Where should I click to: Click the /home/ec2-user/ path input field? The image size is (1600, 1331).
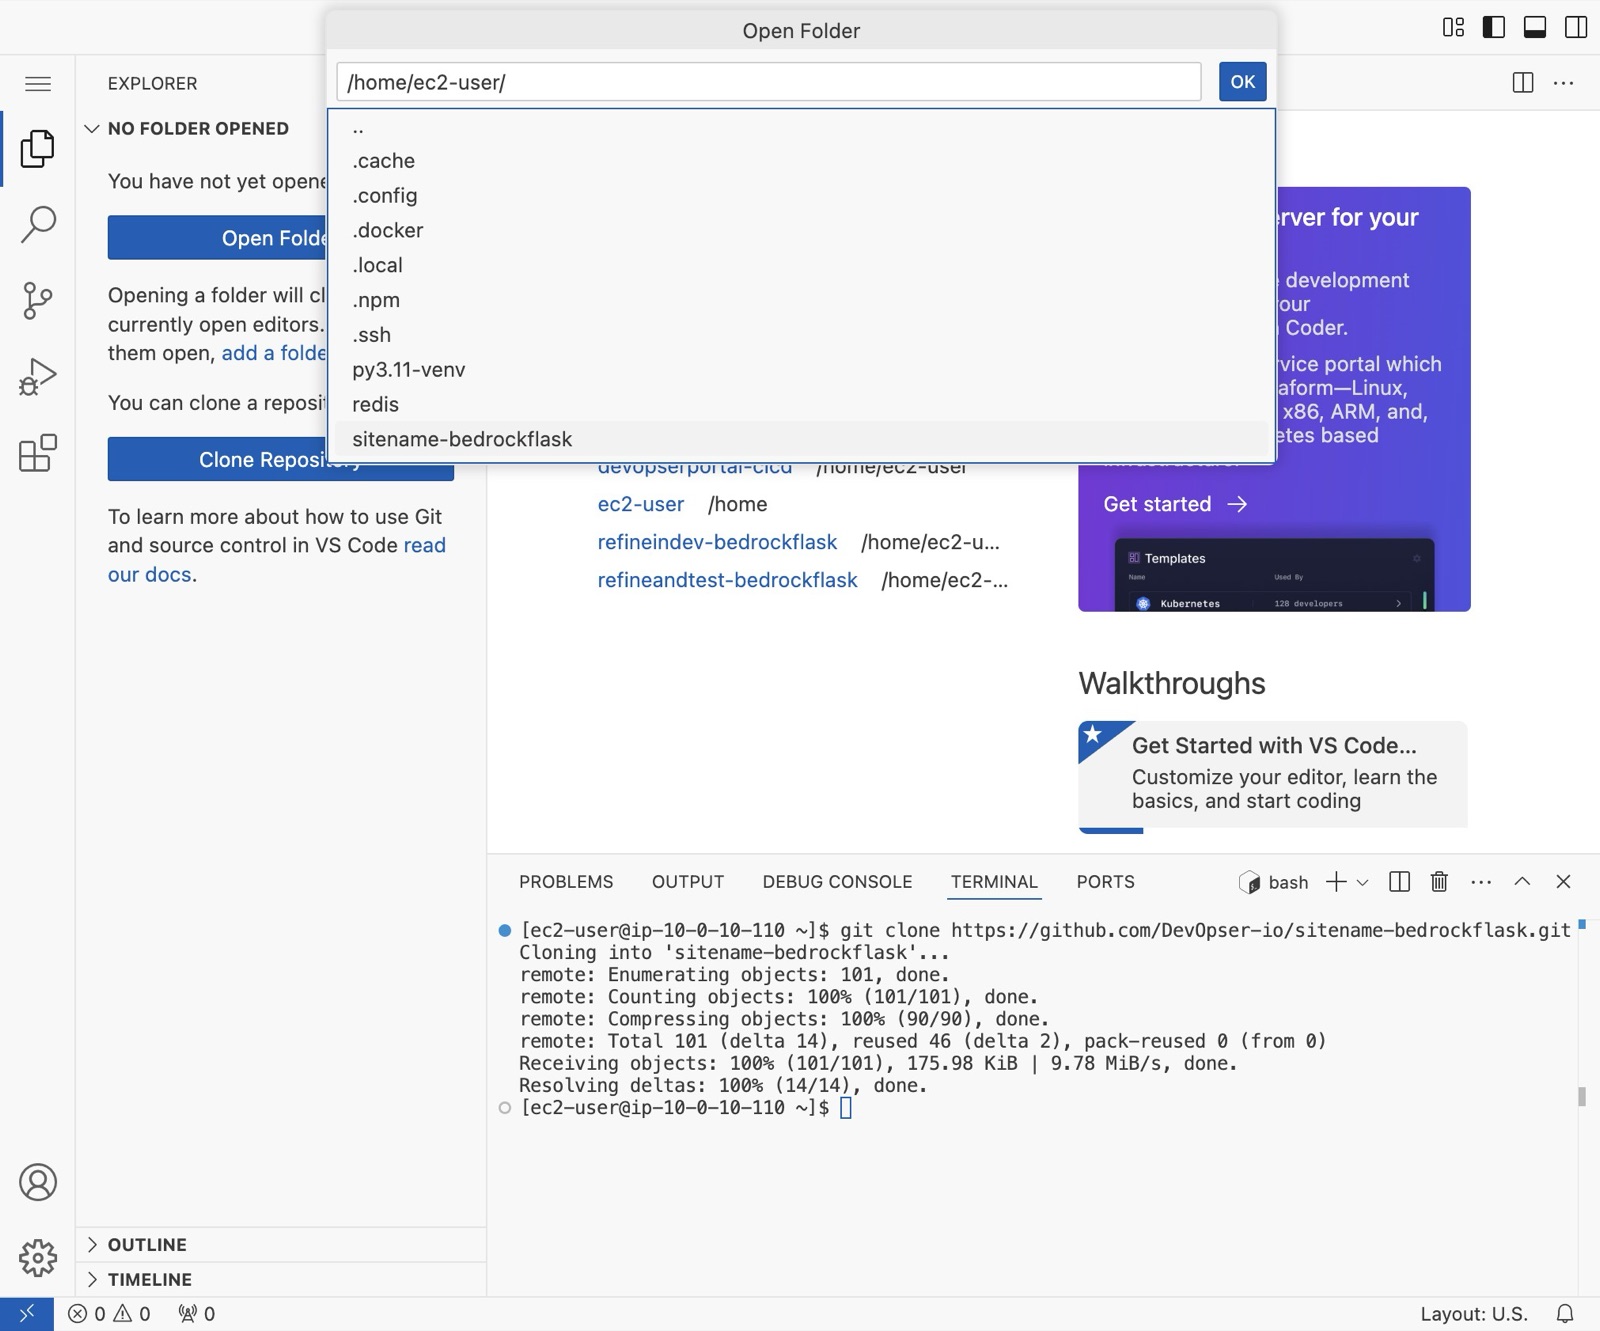(768, 82)
